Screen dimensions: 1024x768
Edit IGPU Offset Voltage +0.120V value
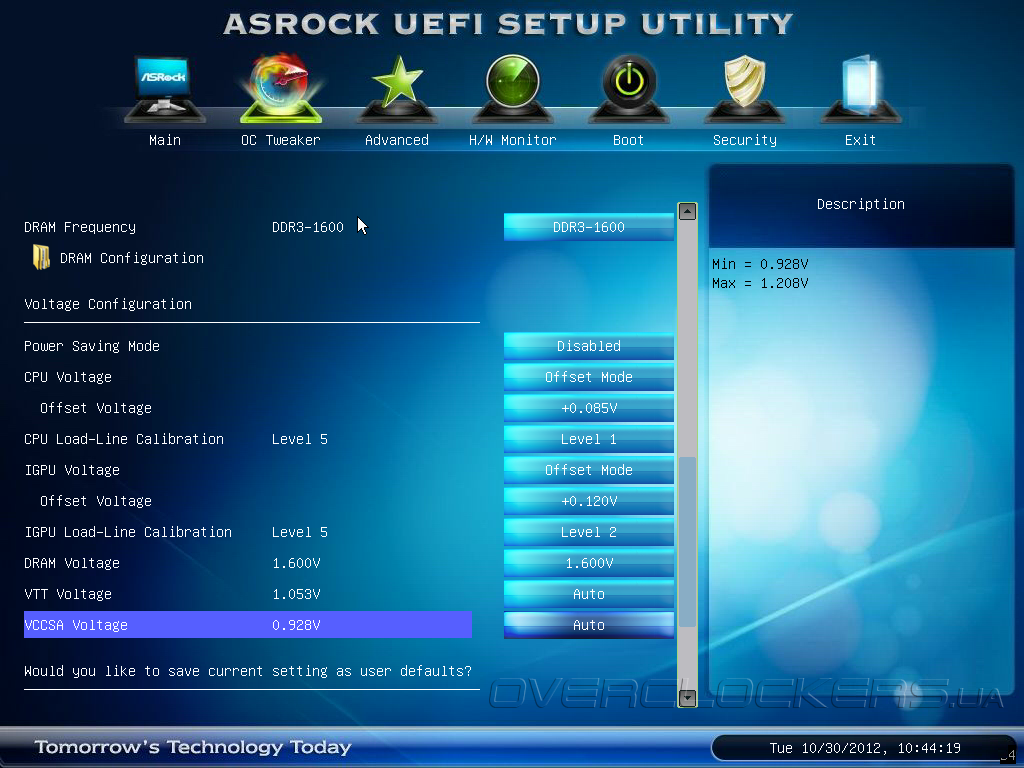pyautogui.click(x=588, y=501)
